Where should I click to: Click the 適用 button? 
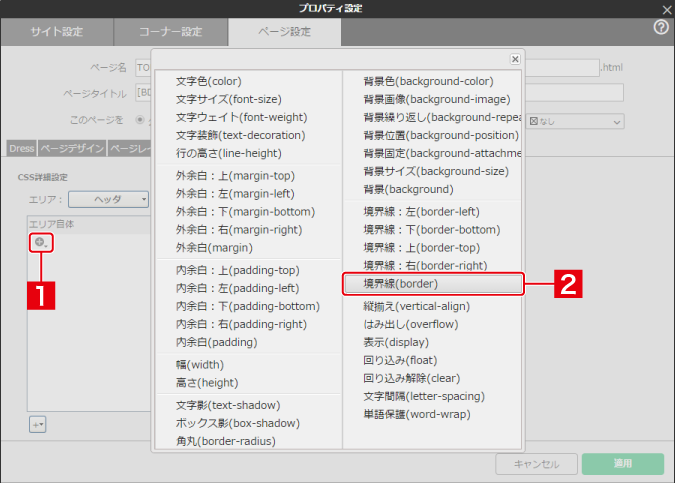622,464
